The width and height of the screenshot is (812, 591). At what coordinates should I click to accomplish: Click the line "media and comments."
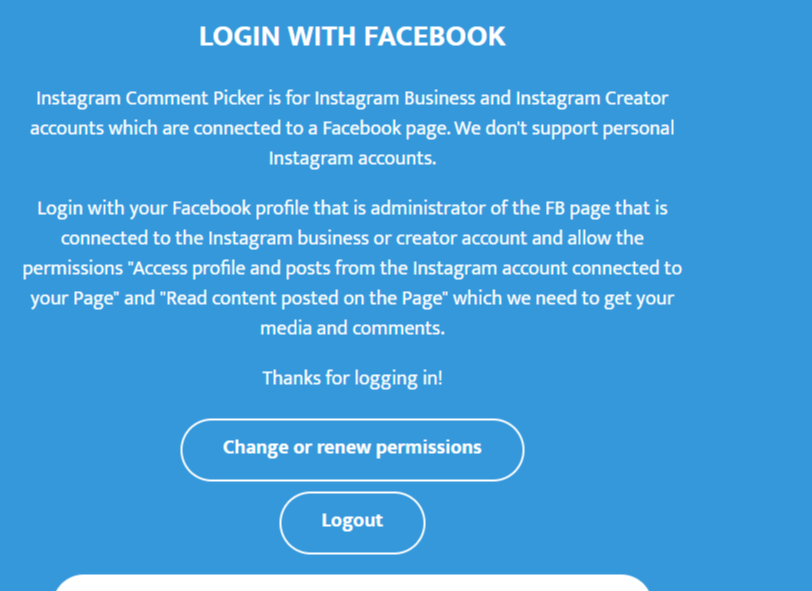point(352,328)
